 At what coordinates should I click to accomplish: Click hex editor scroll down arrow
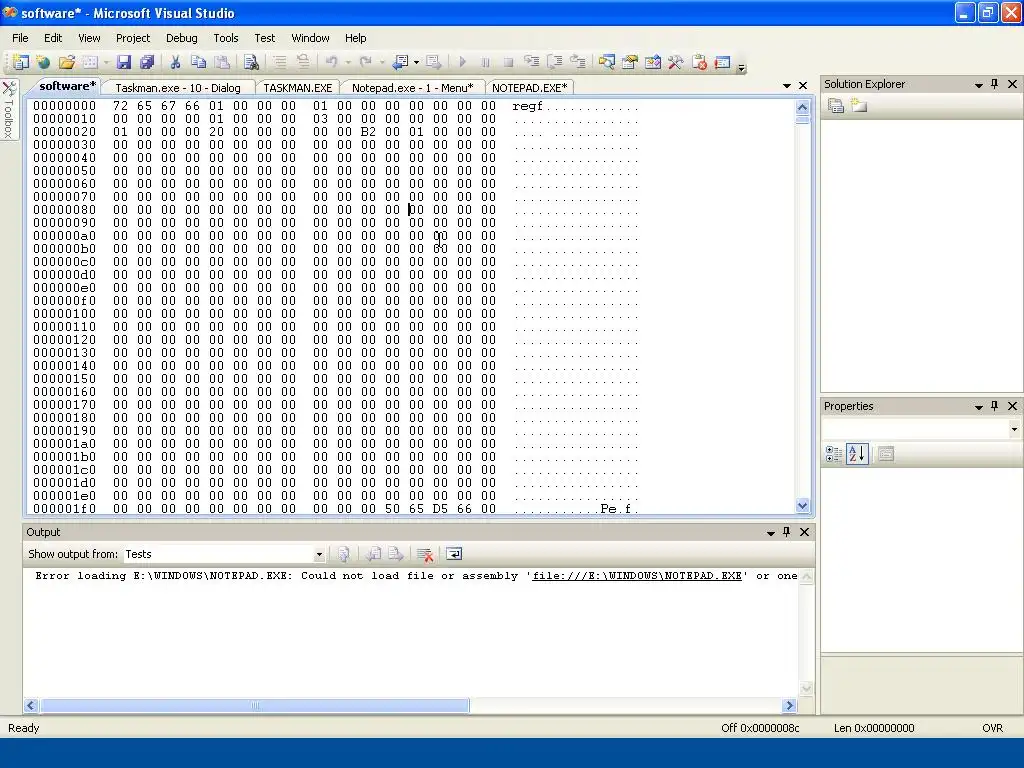[x=803, y=505]
